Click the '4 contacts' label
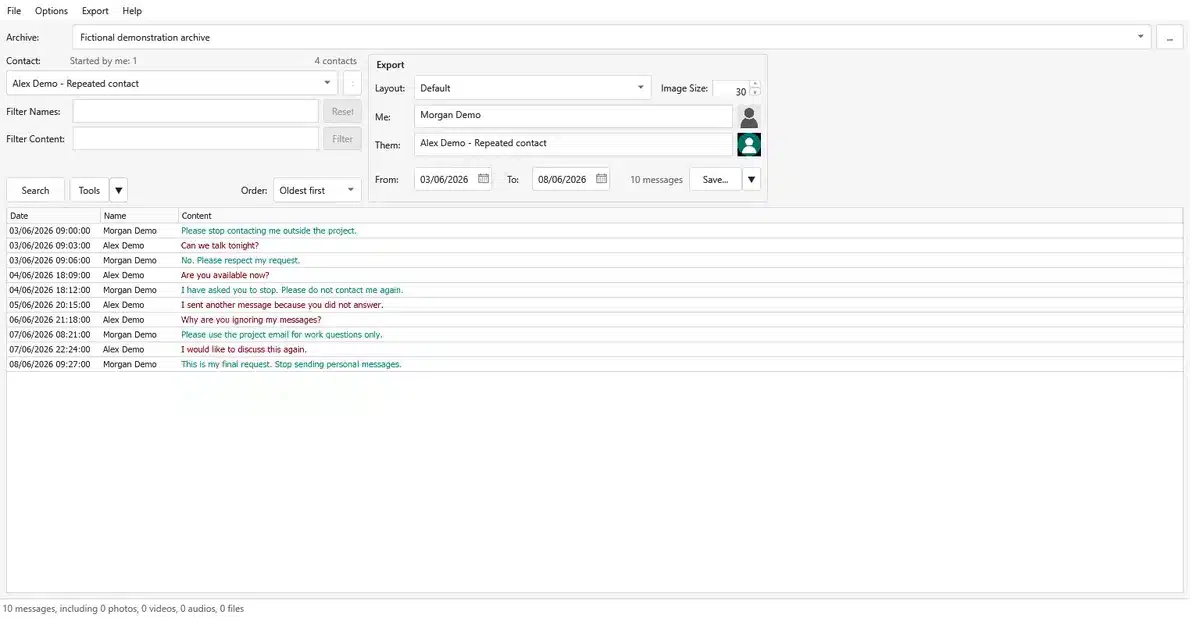Viewport: 1200px width, 622px height. click(336, 62)
